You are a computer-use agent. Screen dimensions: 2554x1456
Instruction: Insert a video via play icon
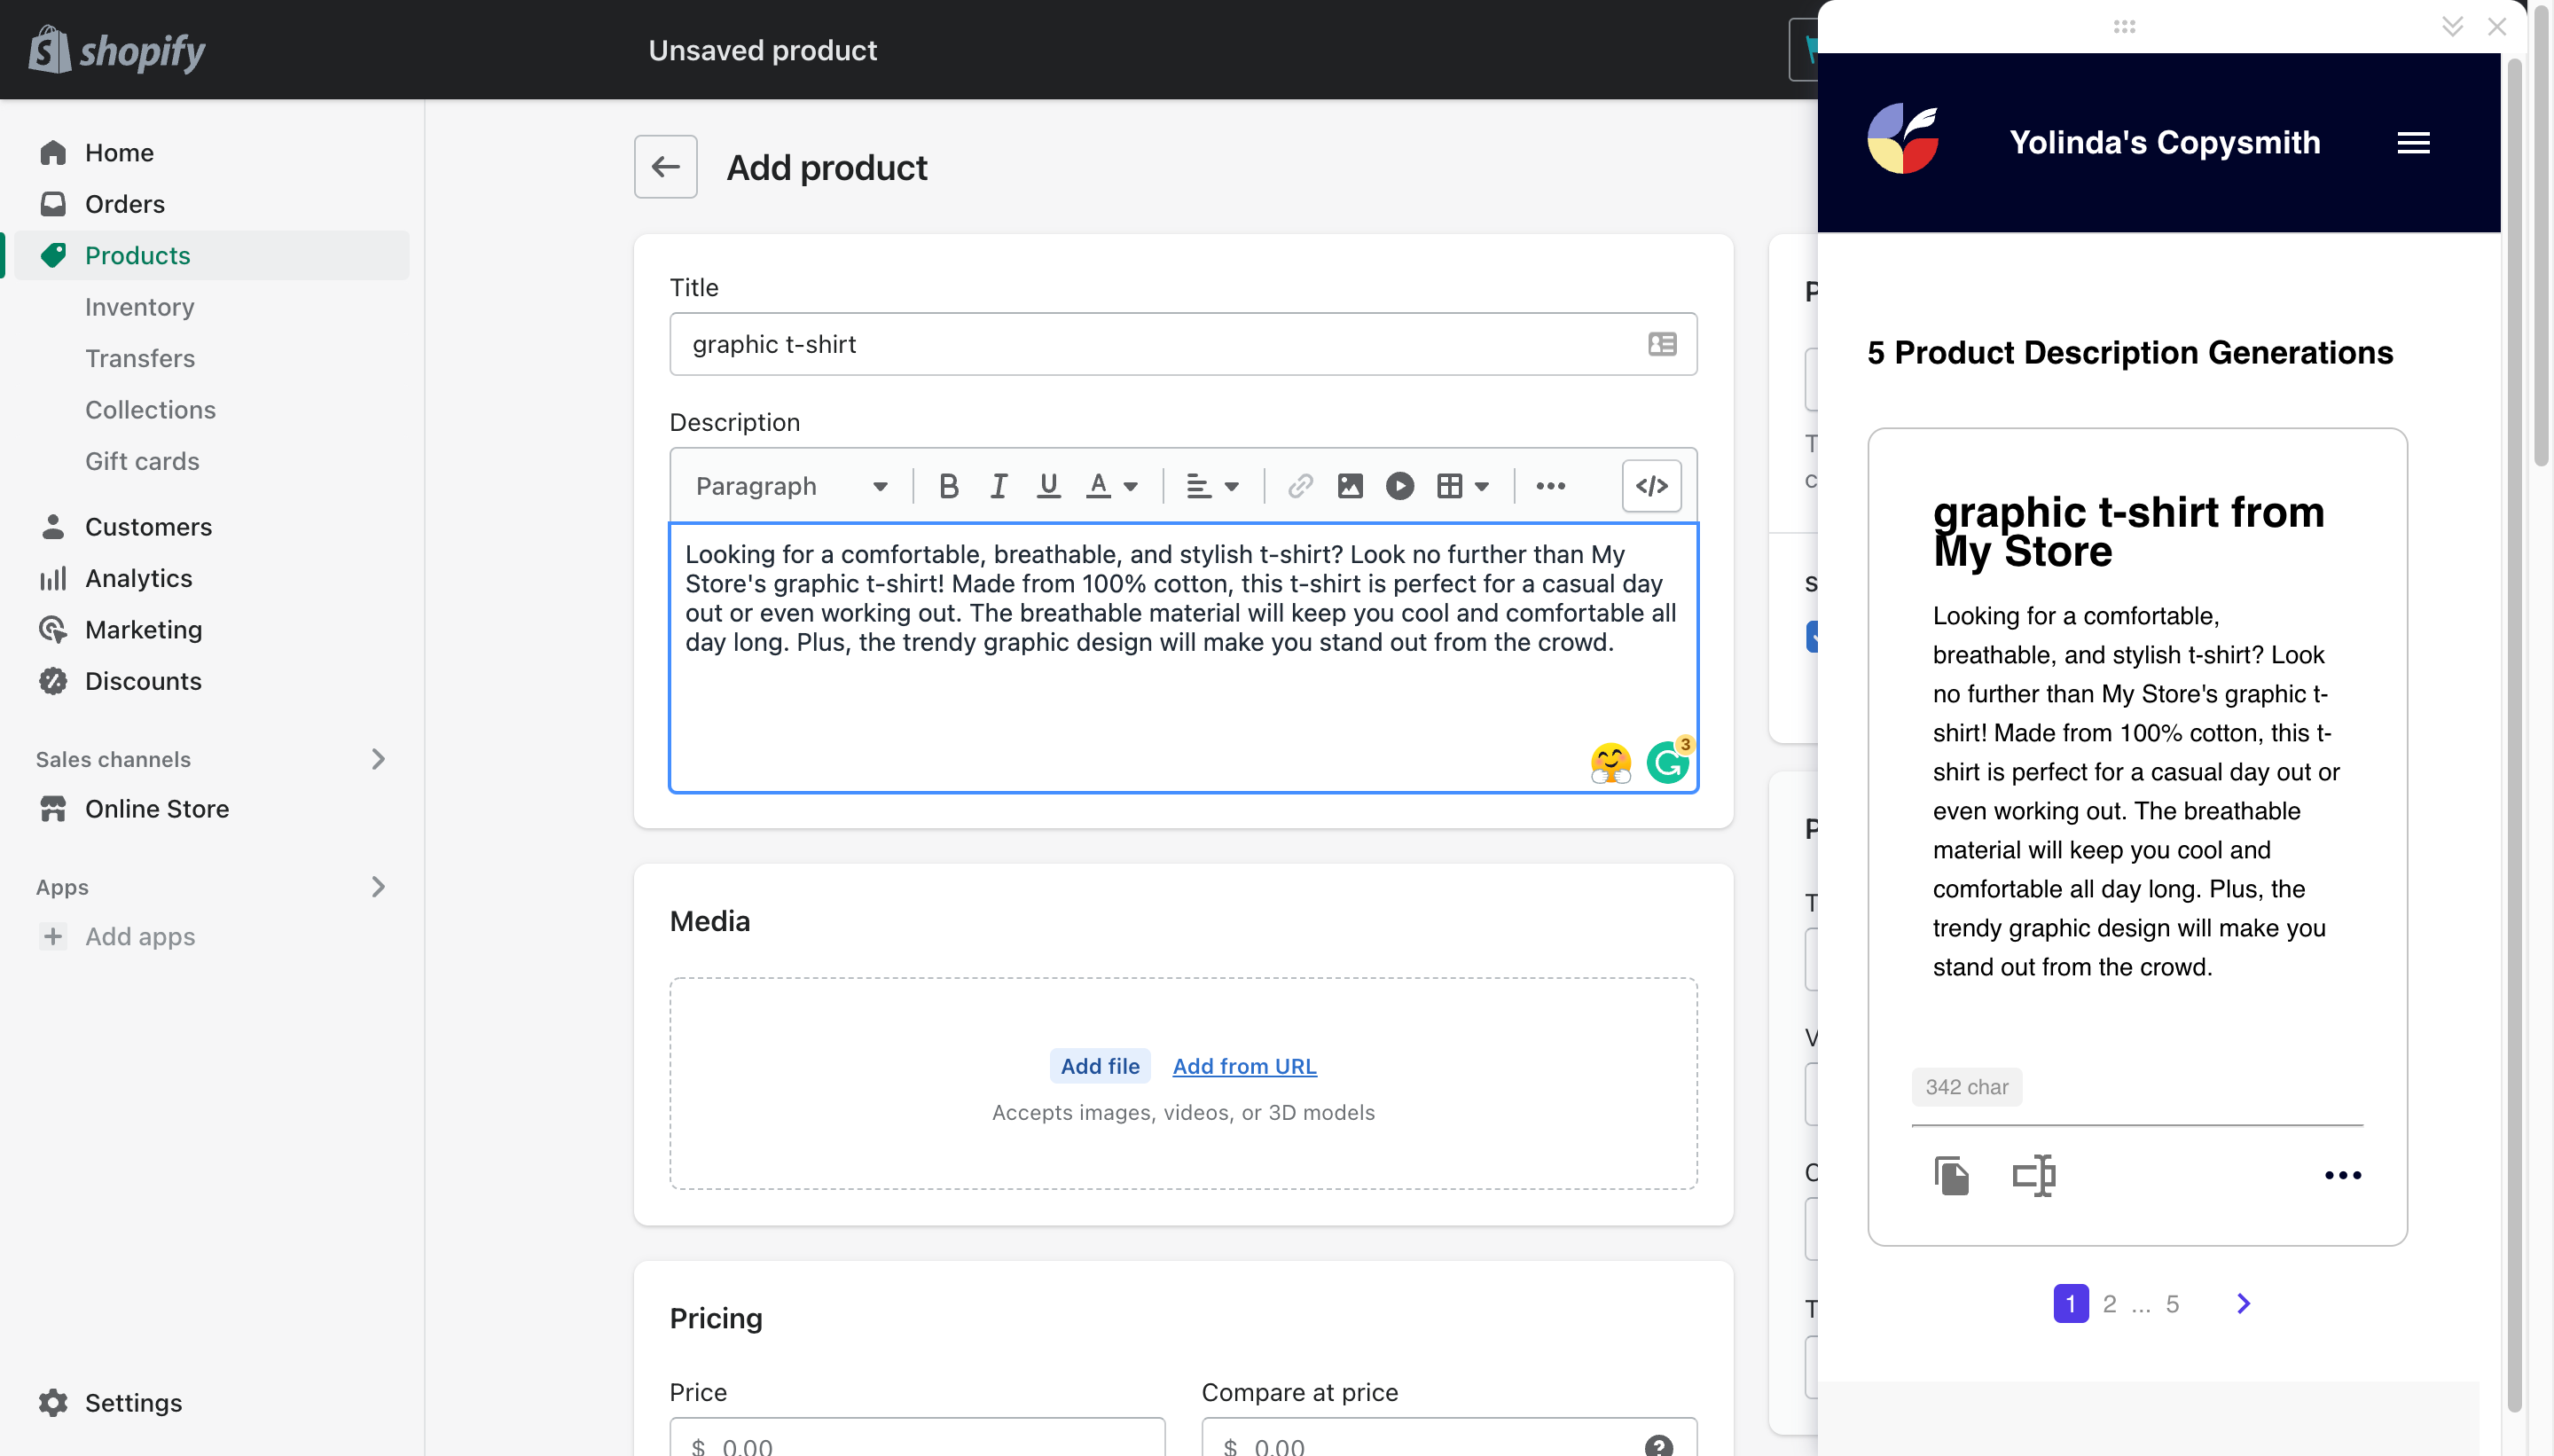pyautogui.click(x=1400, y=486)
